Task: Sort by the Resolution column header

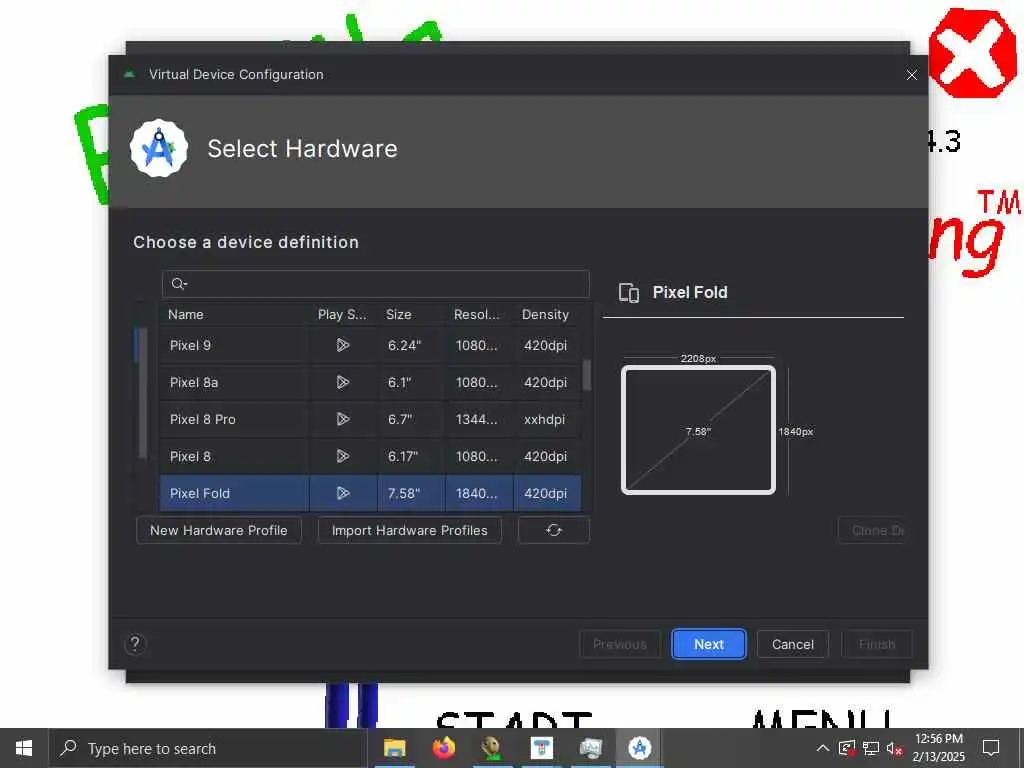Action: (479, 314)
